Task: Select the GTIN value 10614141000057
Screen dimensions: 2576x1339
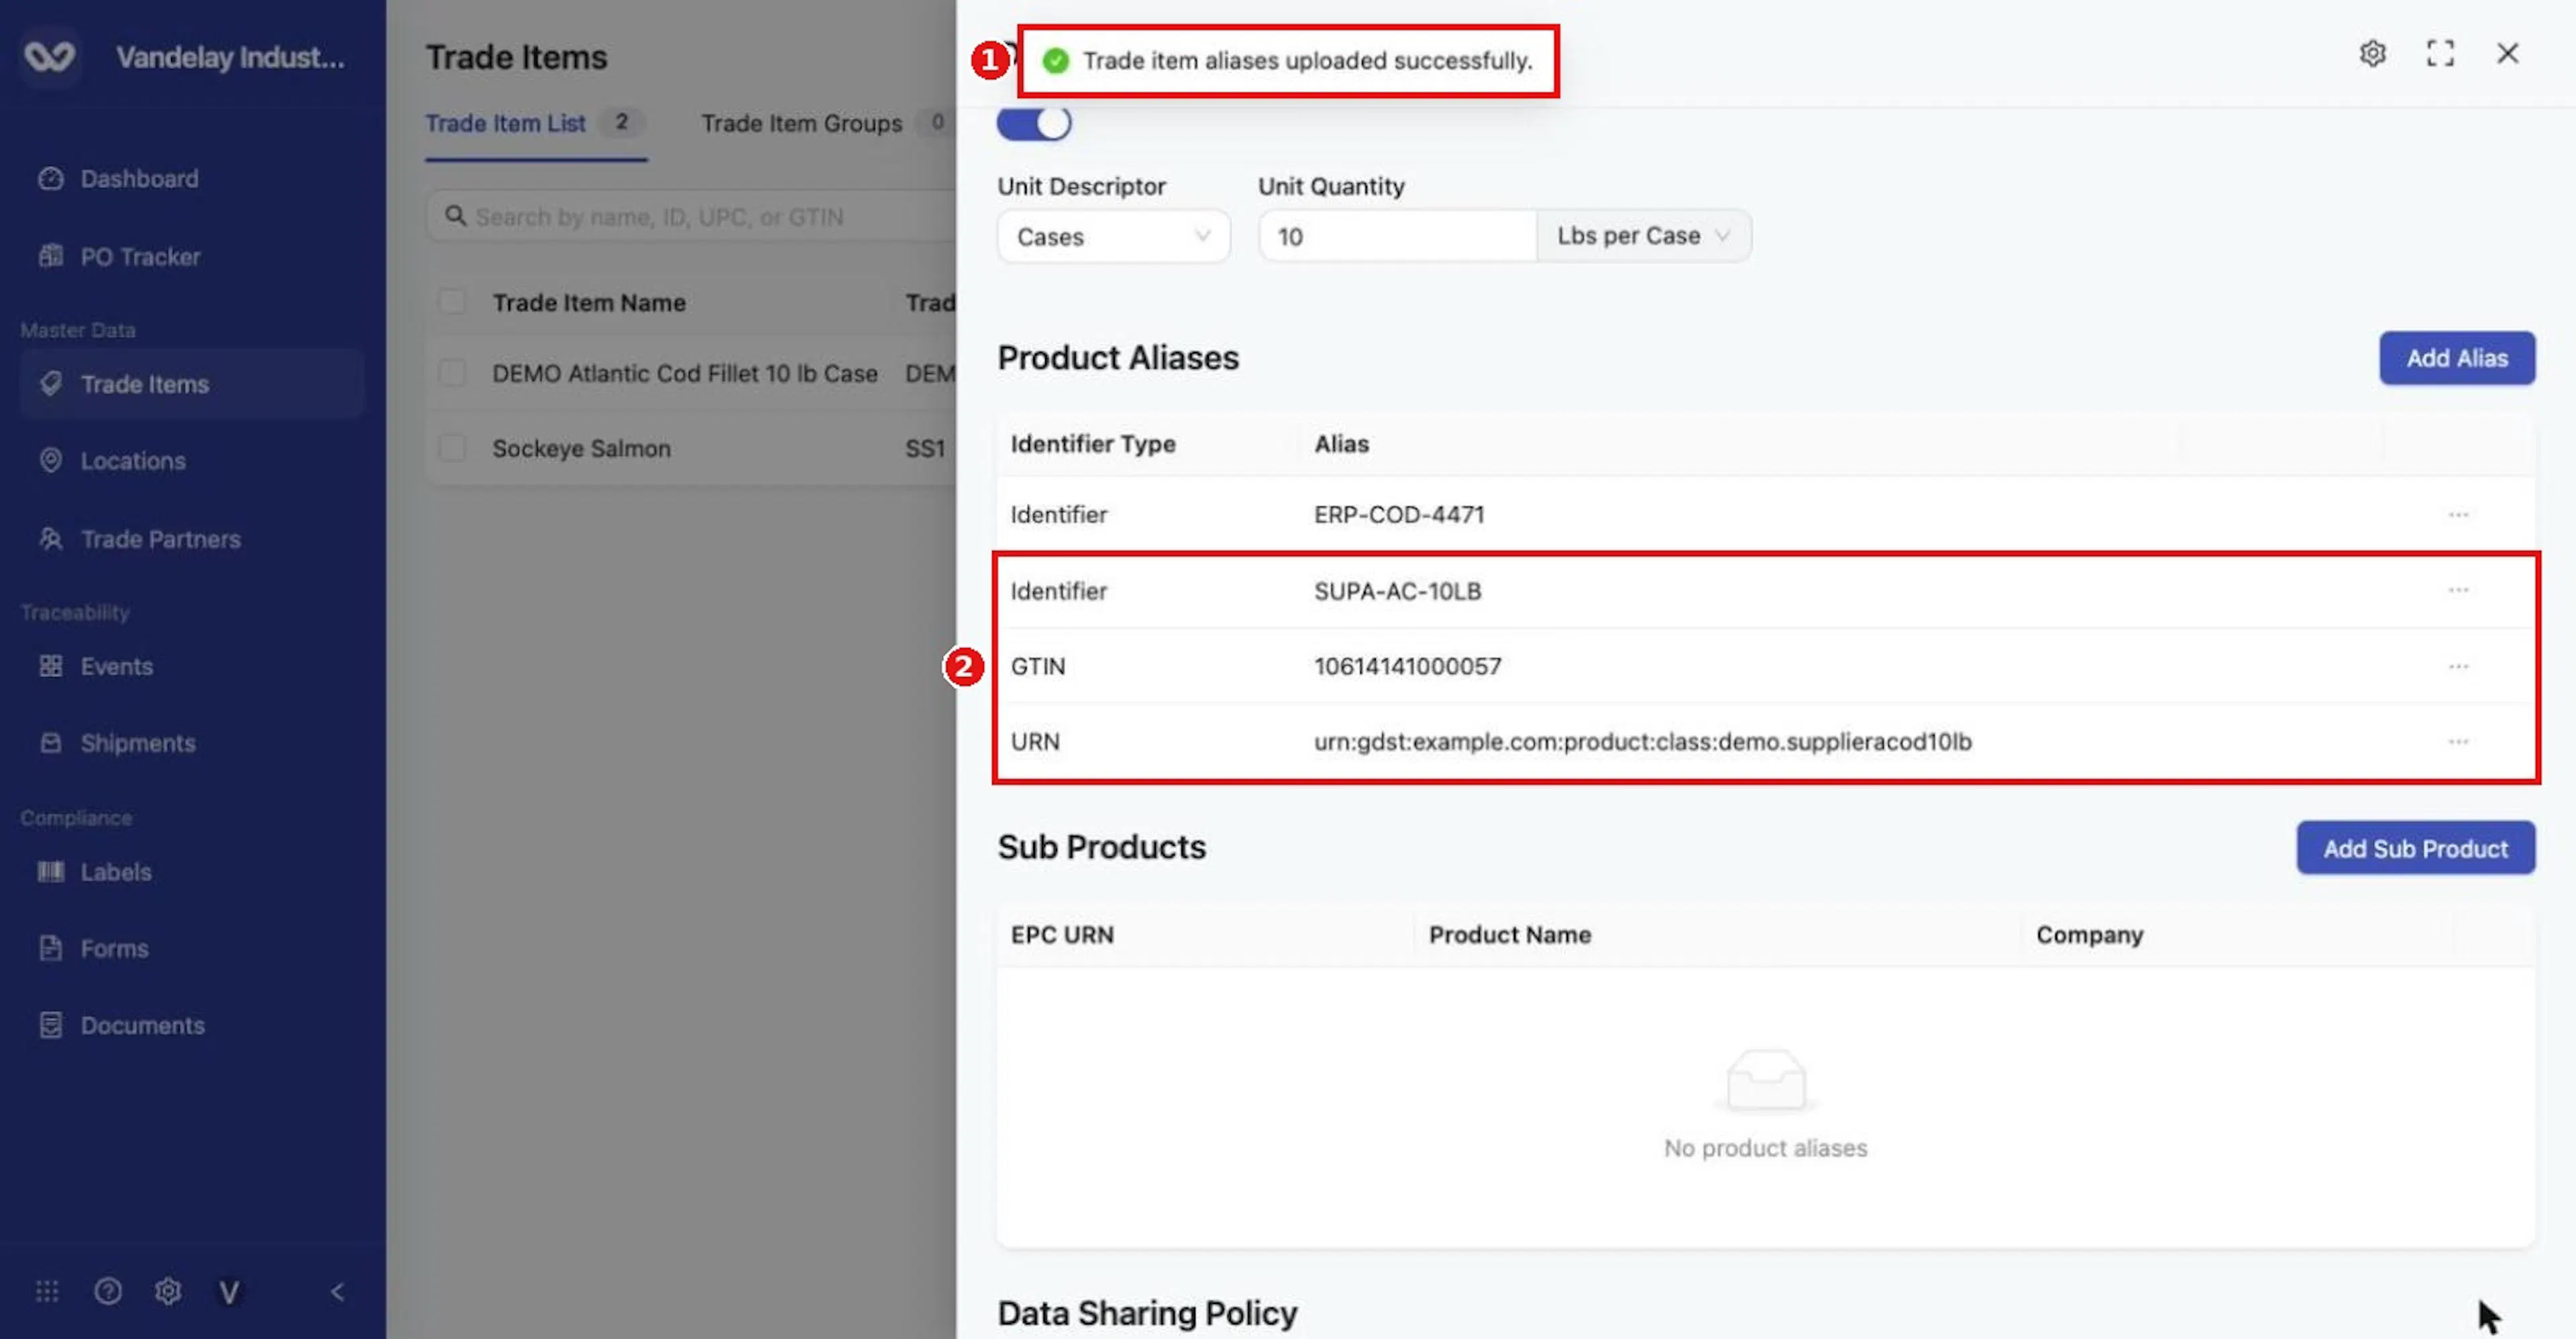Action: click(x=1407, y=666)
